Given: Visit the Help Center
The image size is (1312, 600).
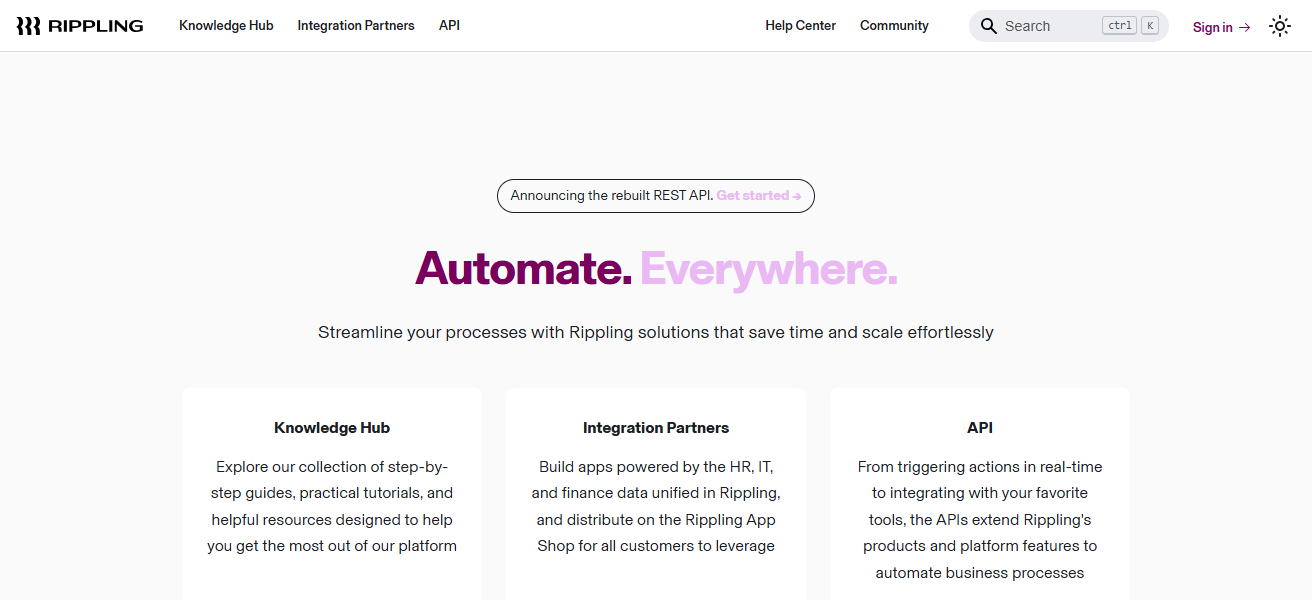Looking at the screenshot, I should point(800,25).
